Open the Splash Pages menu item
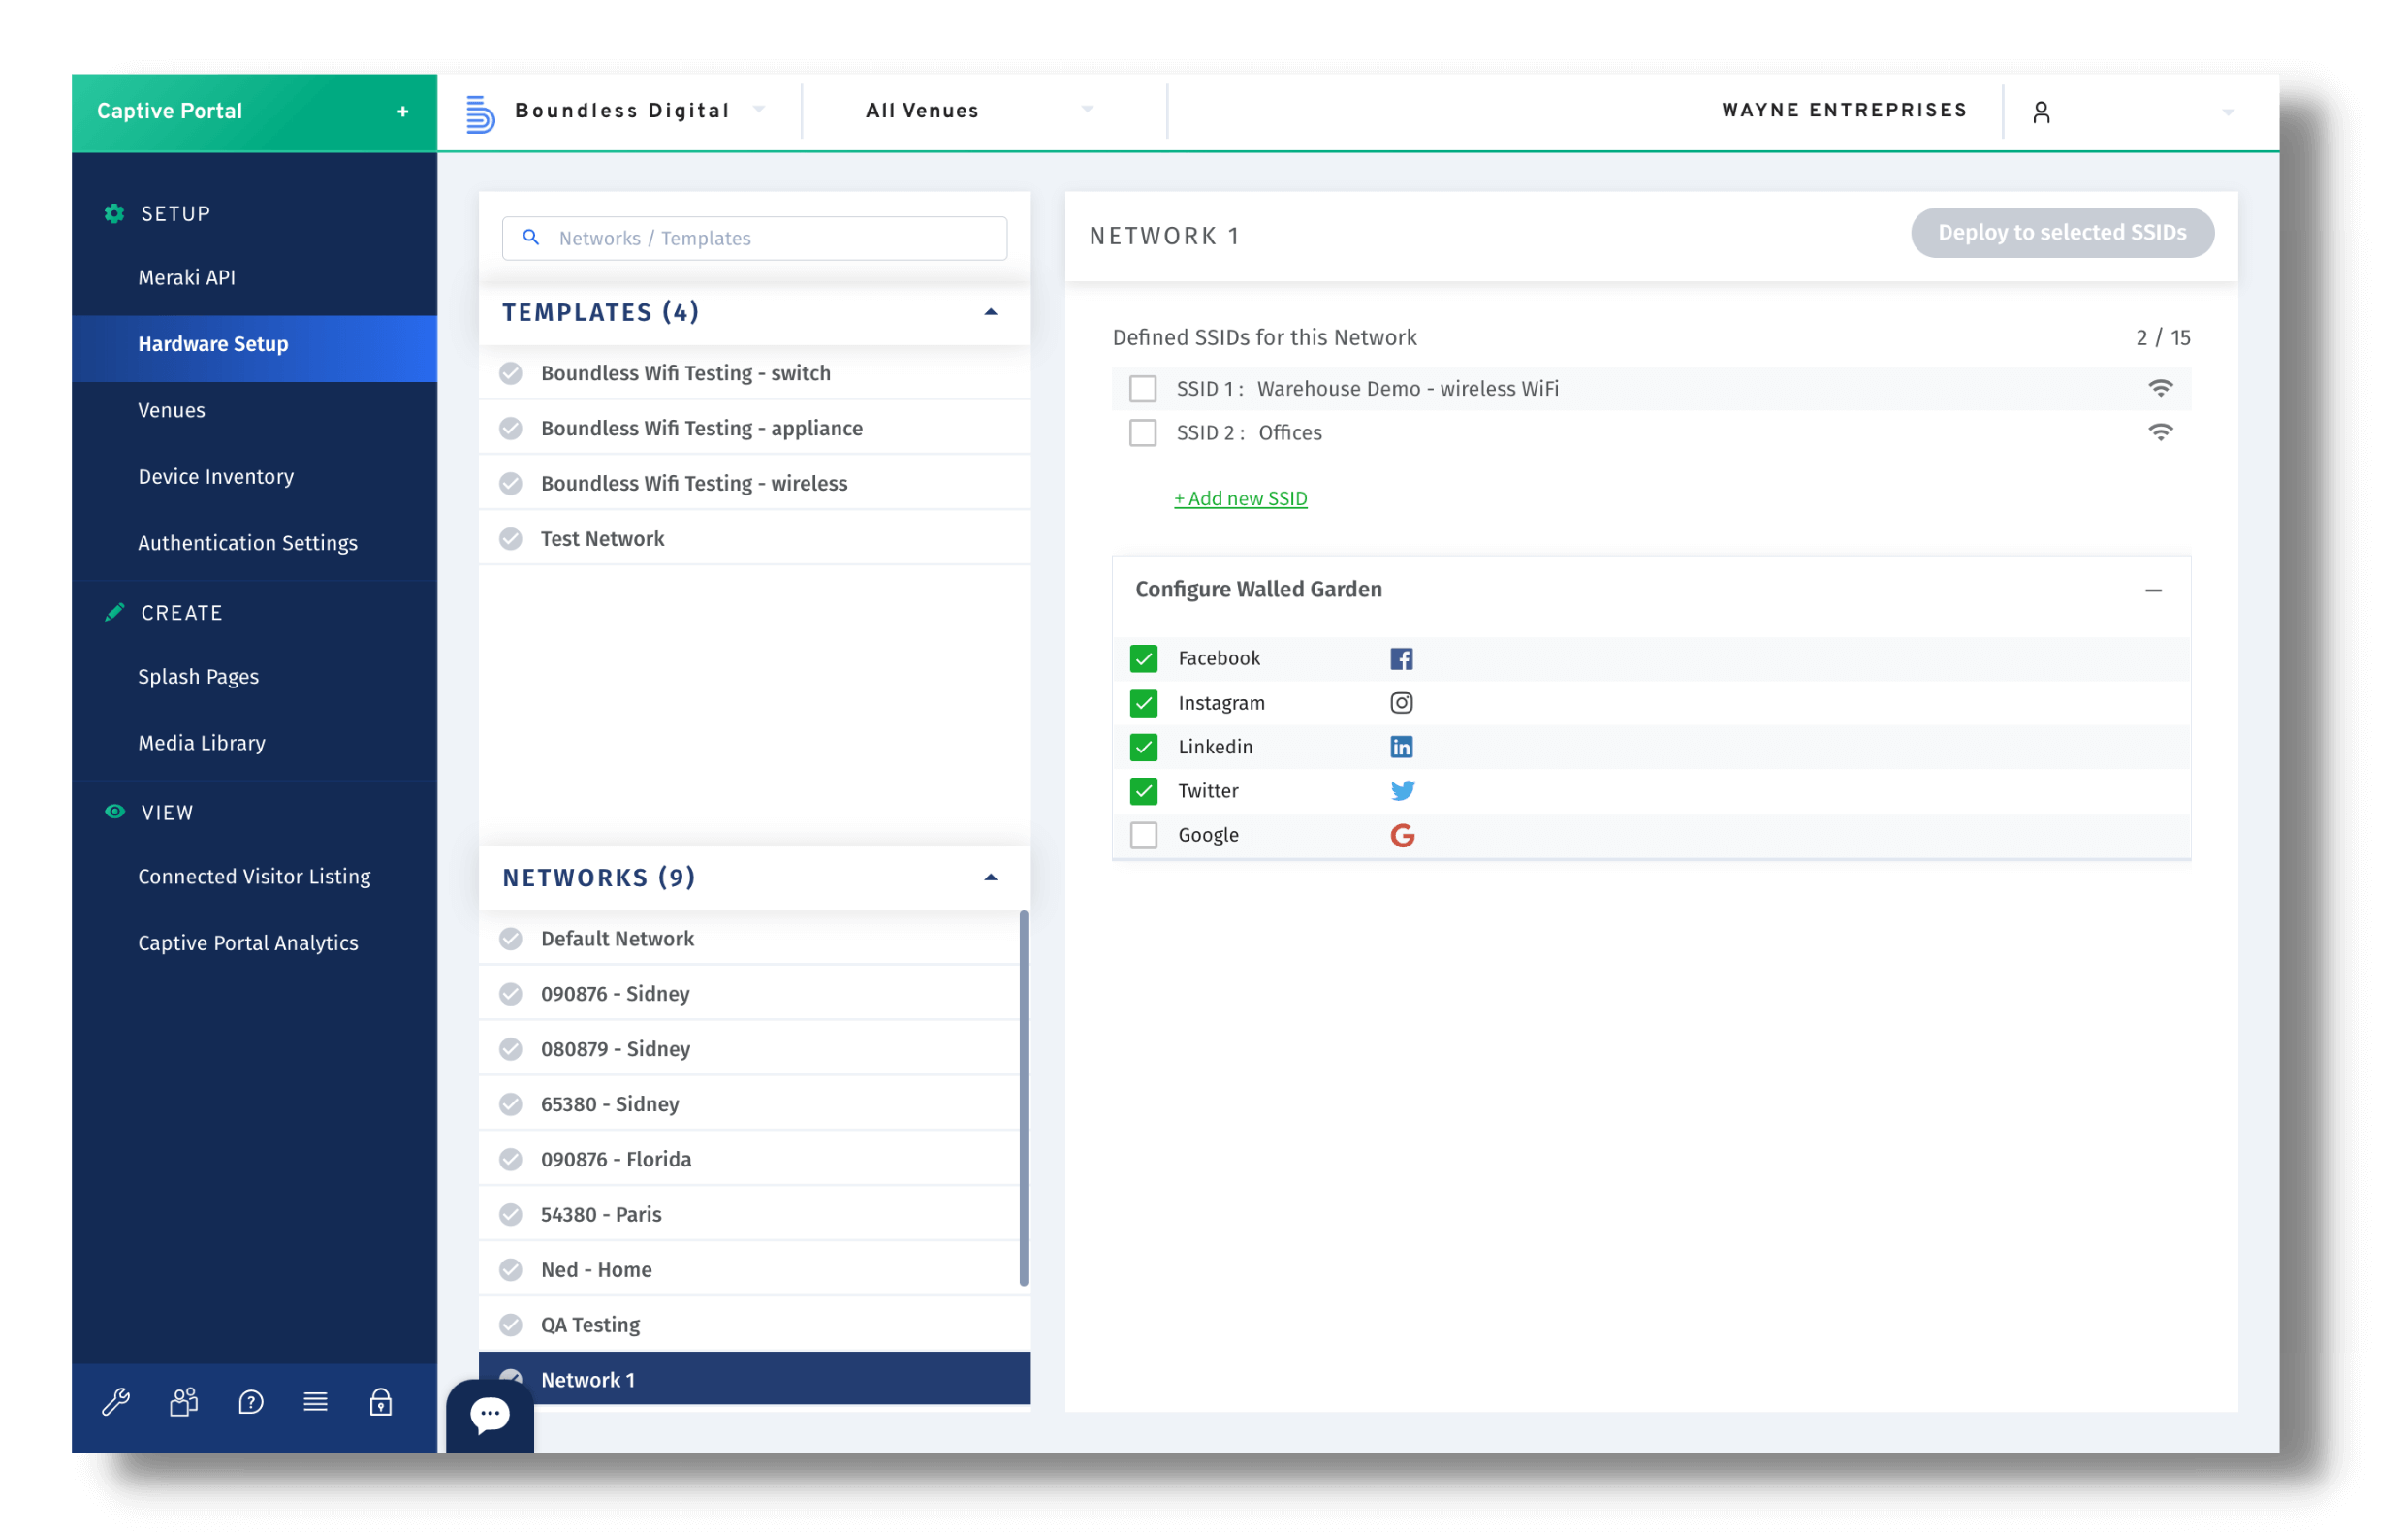The height and width of the screenshot is (1533, 2408). (199, 676)
